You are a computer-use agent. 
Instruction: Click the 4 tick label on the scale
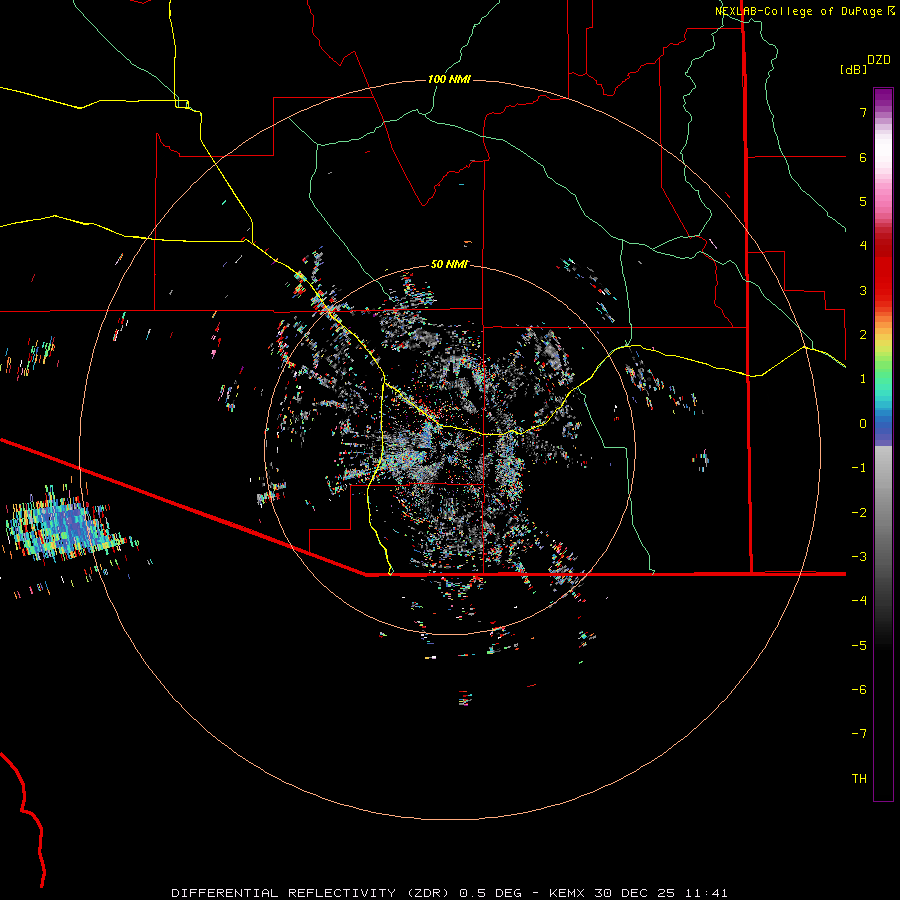(863, 246)
